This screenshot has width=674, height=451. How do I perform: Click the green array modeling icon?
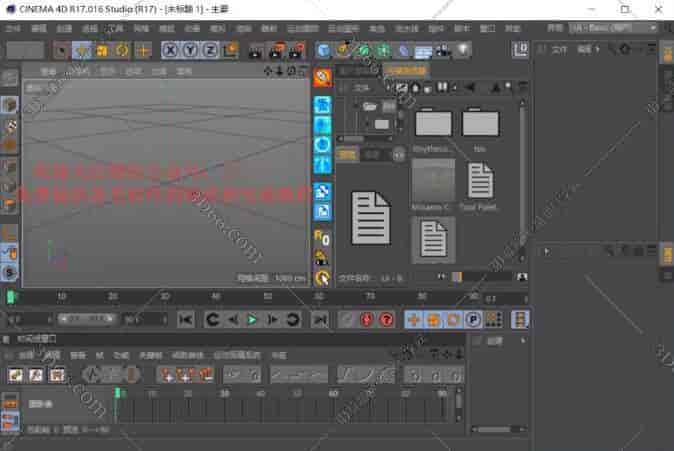coord(383,51)
